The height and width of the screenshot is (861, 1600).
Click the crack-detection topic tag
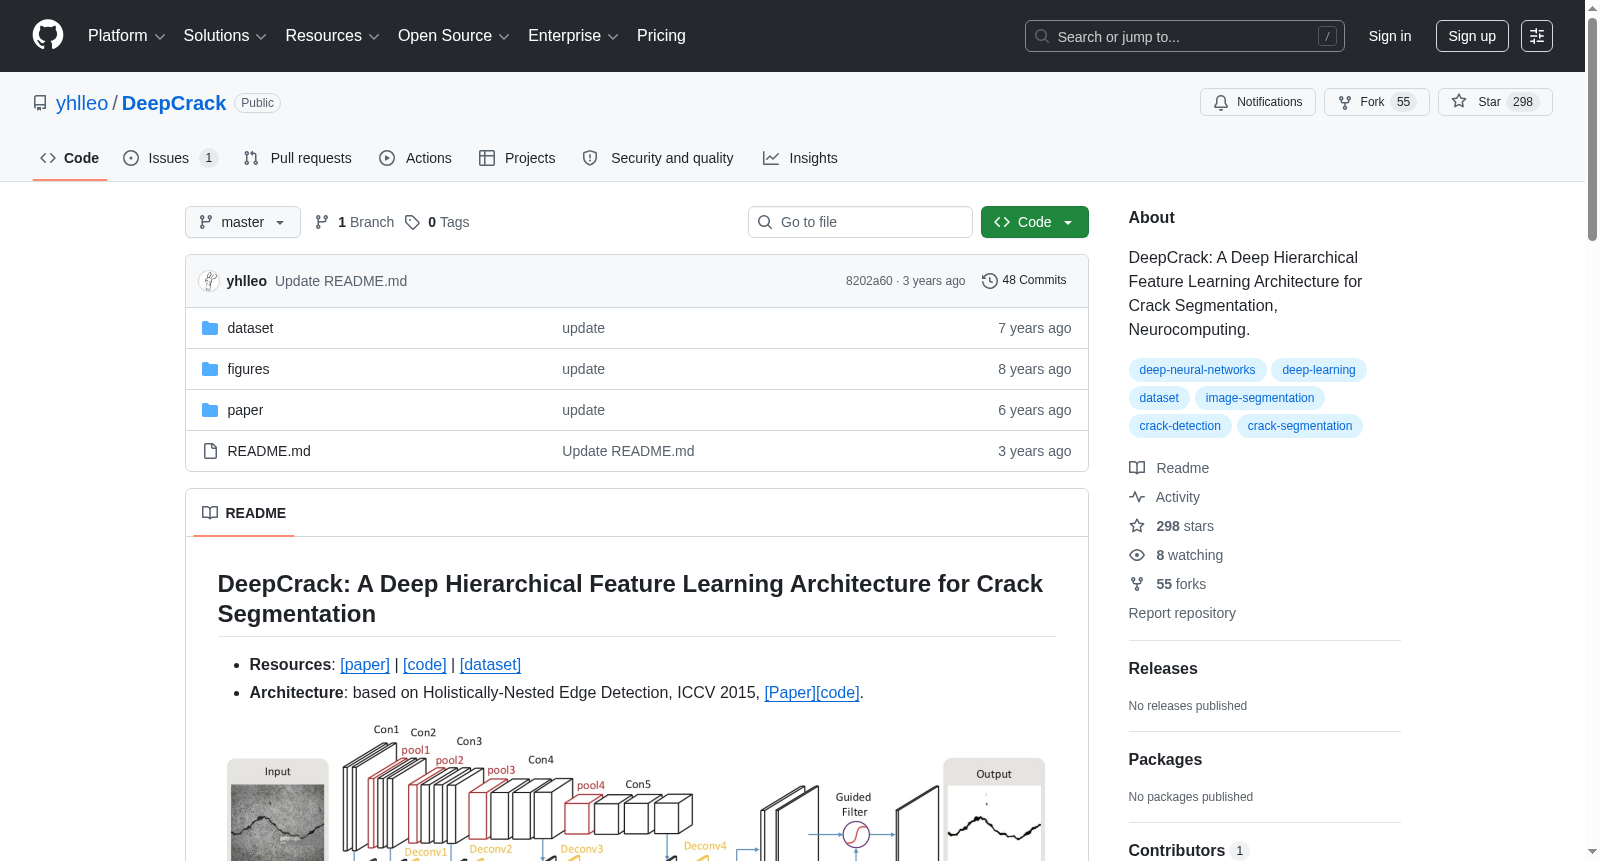coord(1180,426)
